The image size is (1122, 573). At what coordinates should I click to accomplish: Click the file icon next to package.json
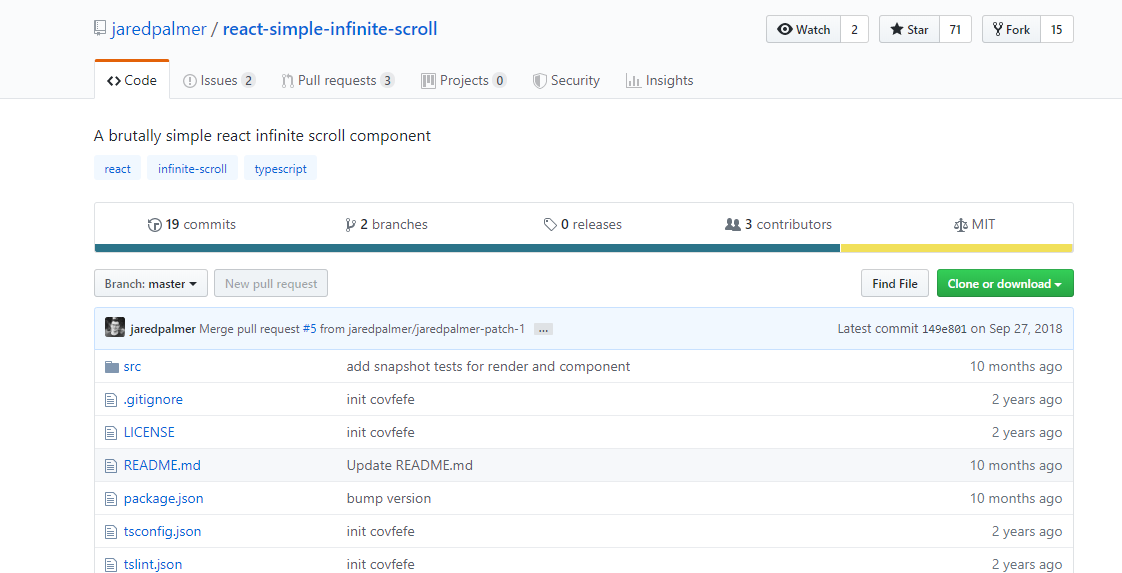coord(111,499)
